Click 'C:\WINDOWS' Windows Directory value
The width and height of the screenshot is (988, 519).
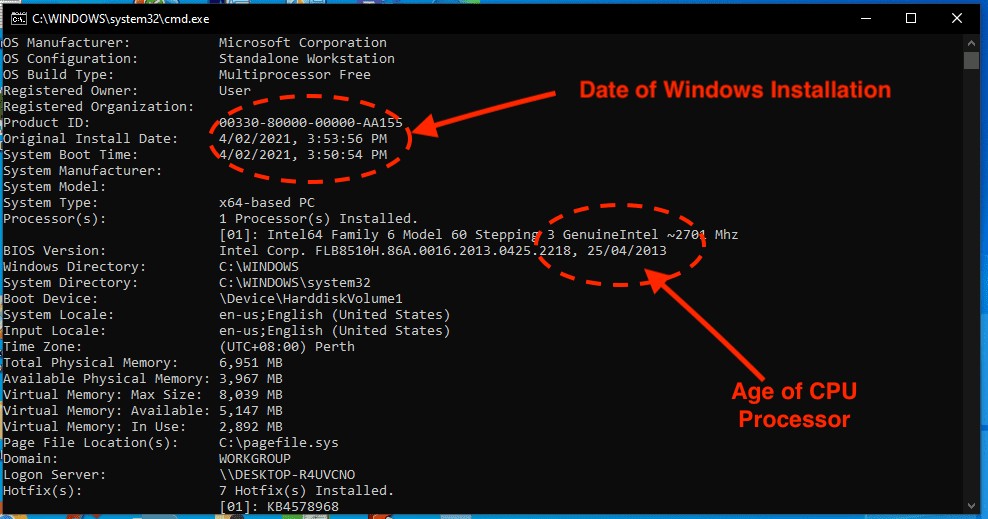(258, 267)
